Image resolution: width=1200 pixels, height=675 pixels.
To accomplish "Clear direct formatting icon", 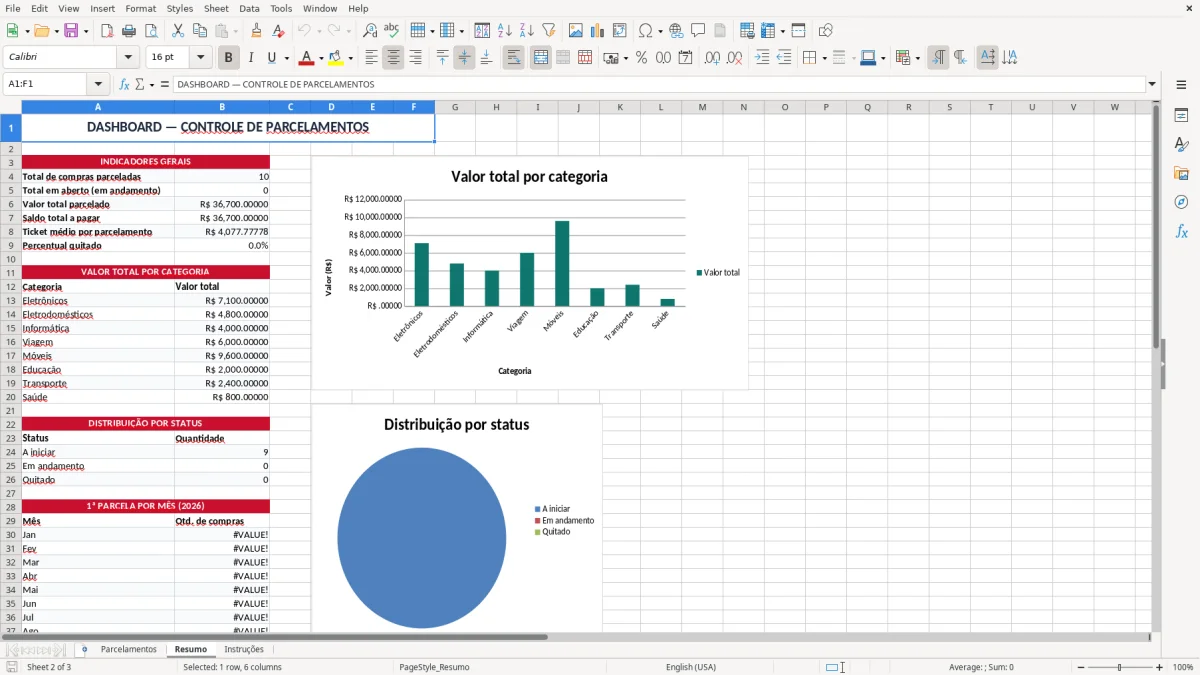I will pyautogui.click(x=278, y=31).
